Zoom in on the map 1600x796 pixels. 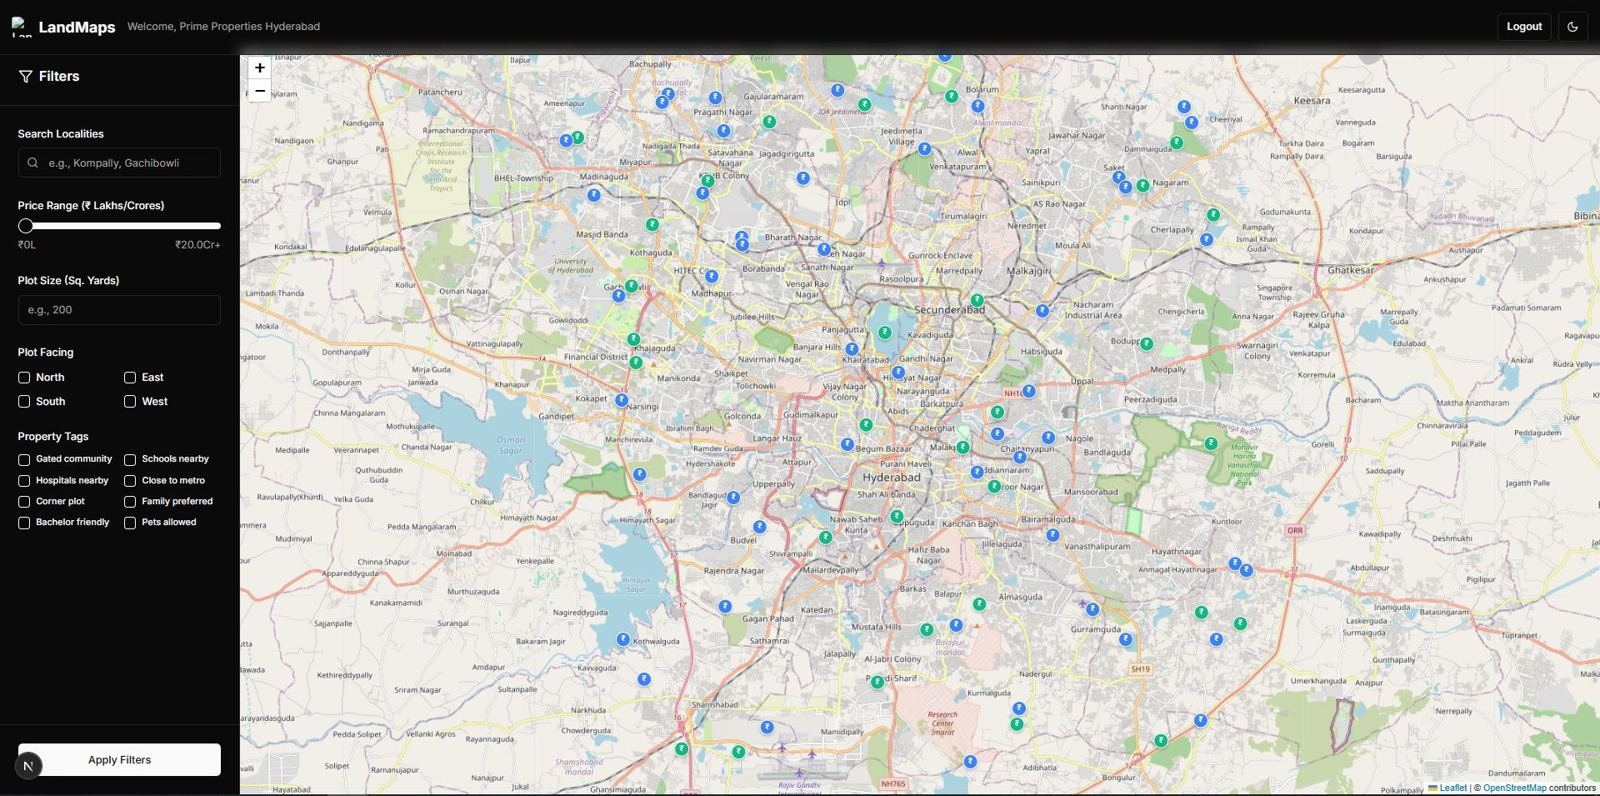(x=259, y=68)
